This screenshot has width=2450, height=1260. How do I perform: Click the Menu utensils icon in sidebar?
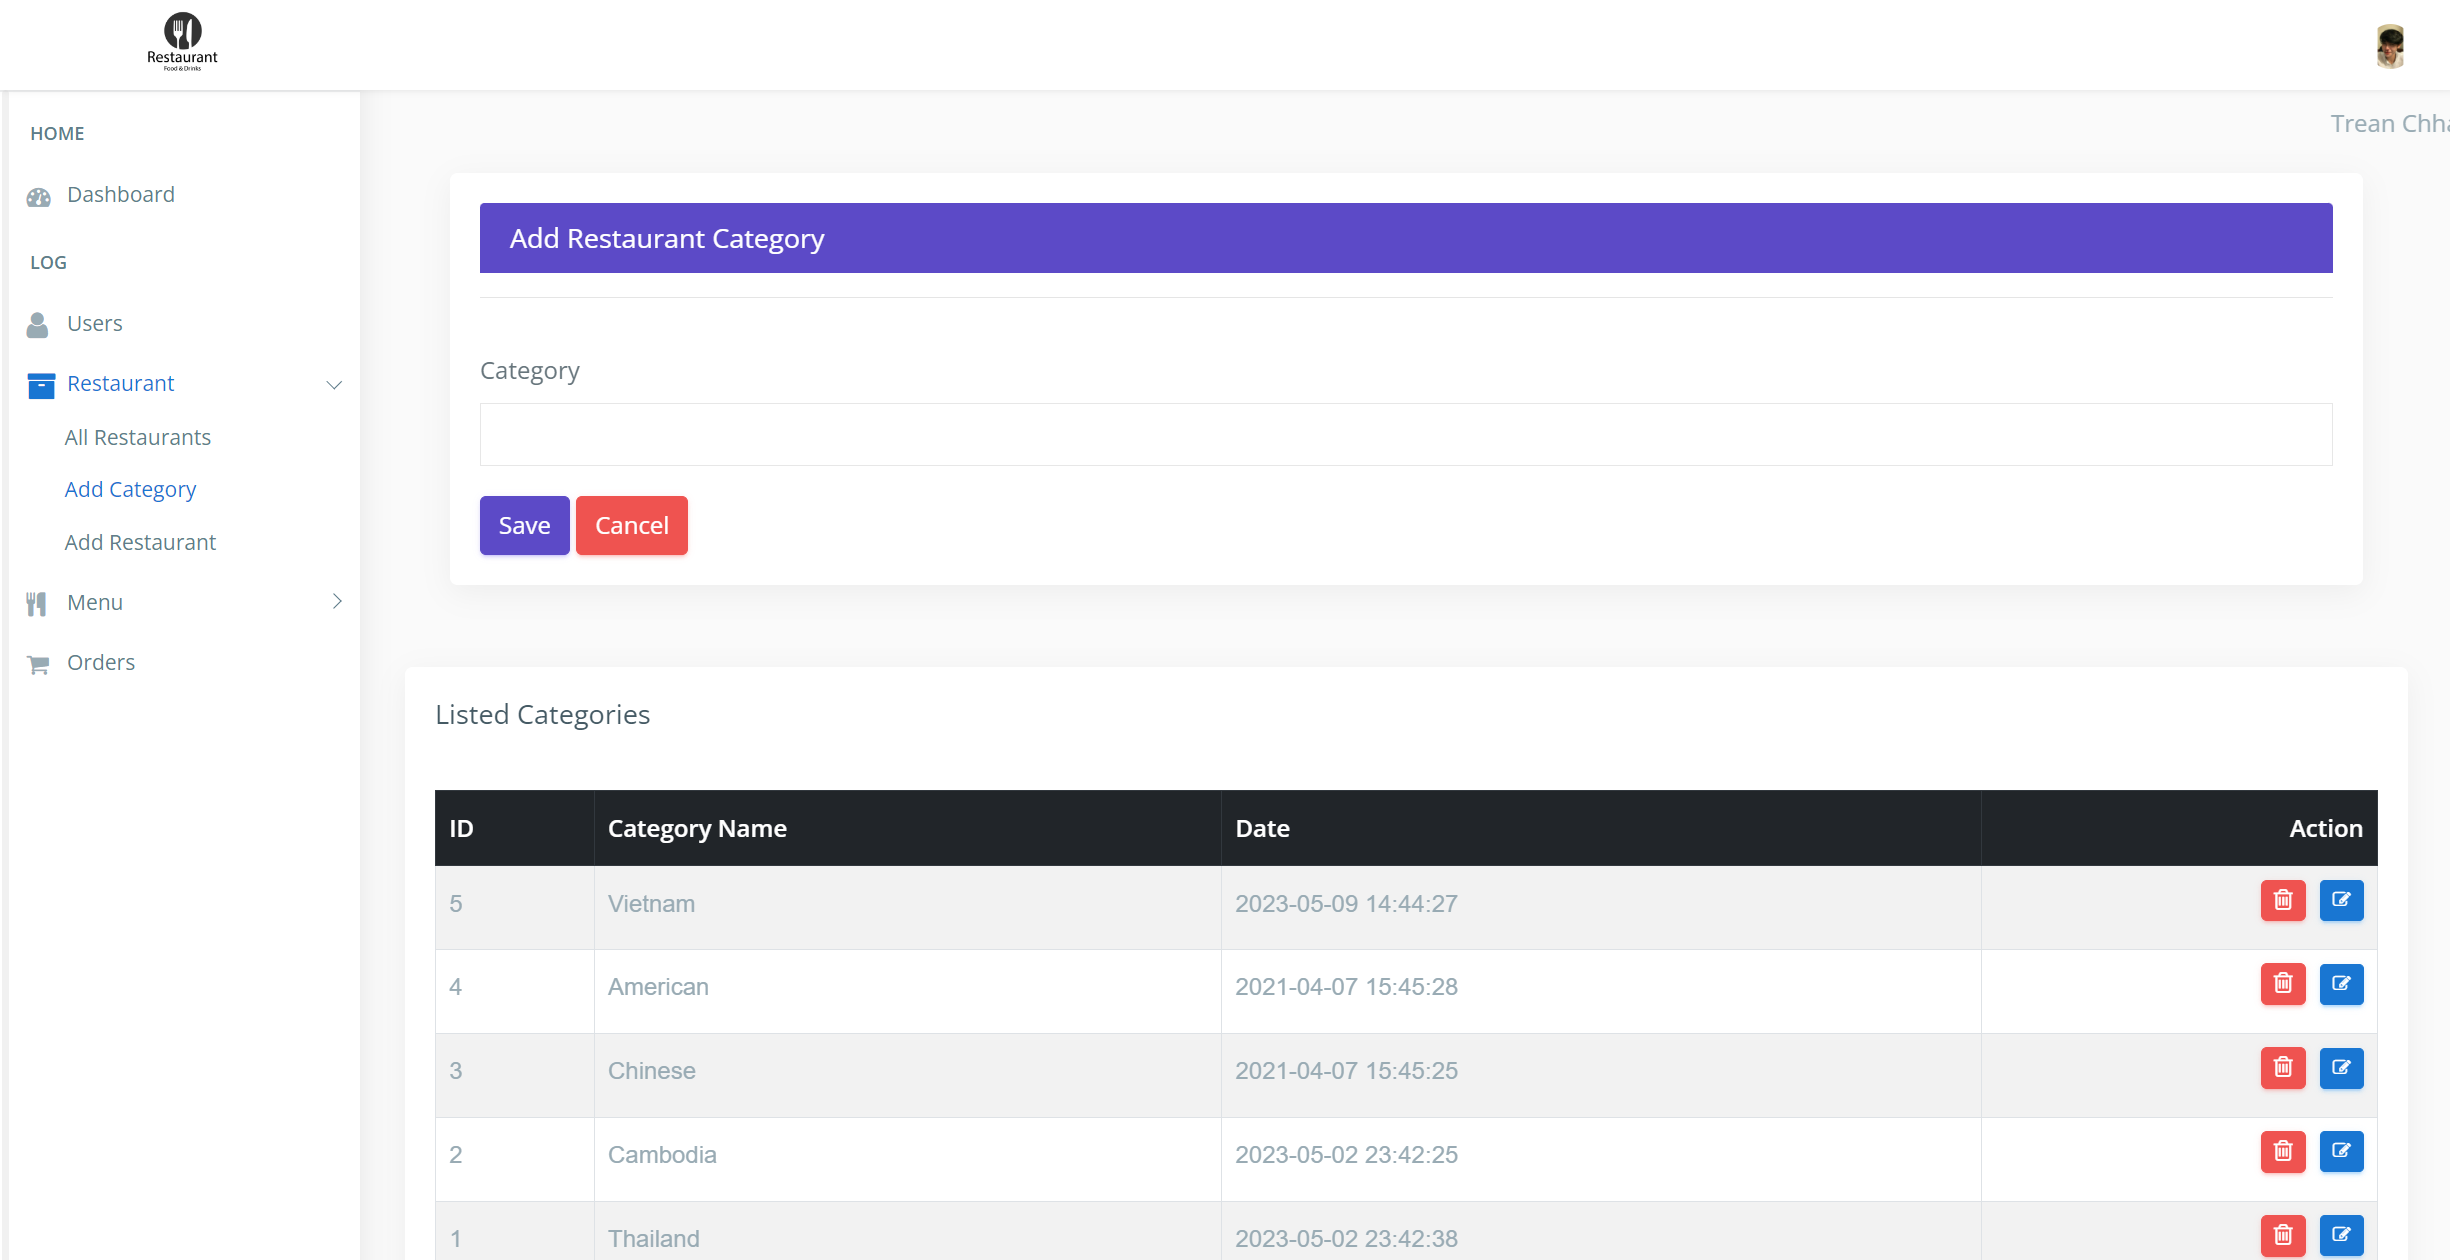click(x=38, y=602)
